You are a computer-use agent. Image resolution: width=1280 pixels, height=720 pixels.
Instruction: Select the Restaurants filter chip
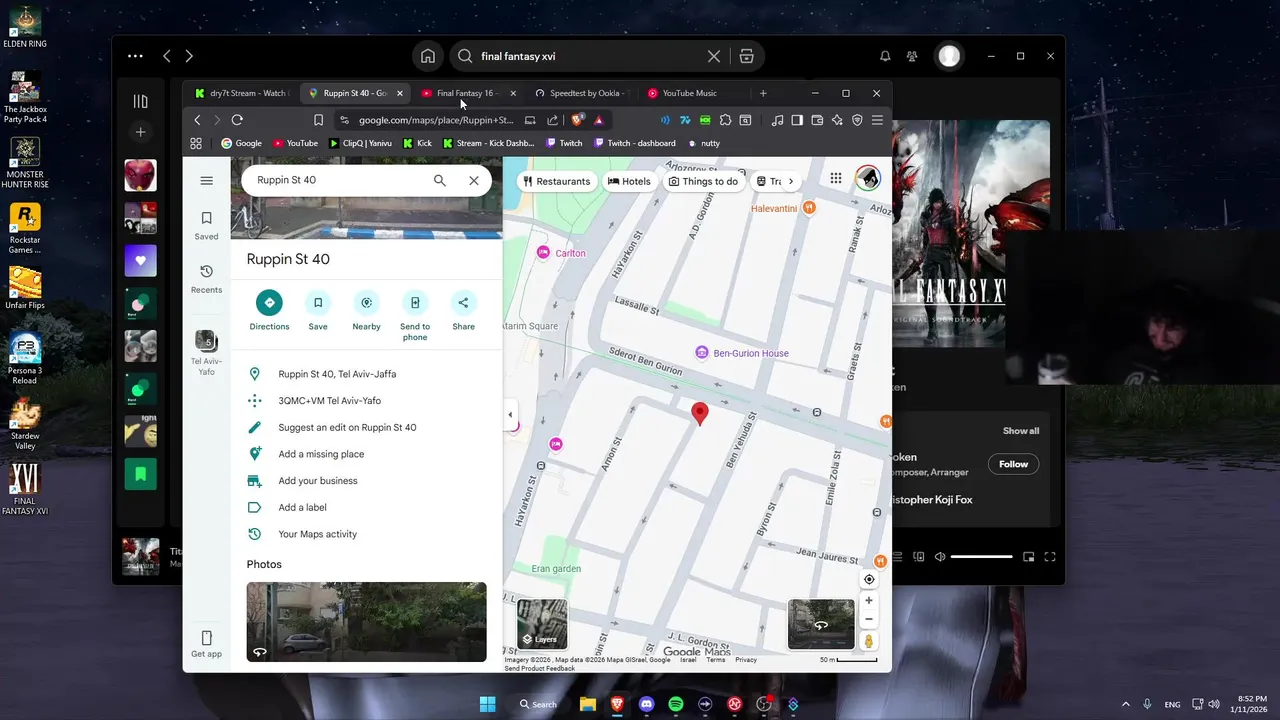(557, 181)
